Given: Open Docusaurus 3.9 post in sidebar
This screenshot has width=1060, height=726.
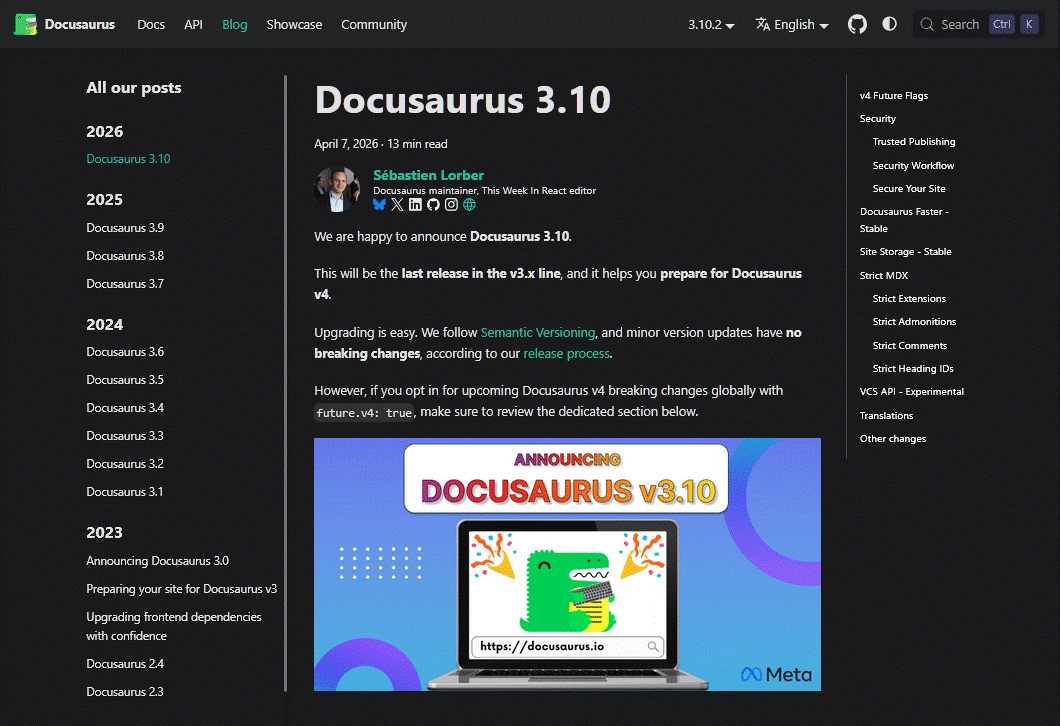Looking at the screenshot, I should pos(125,228).
